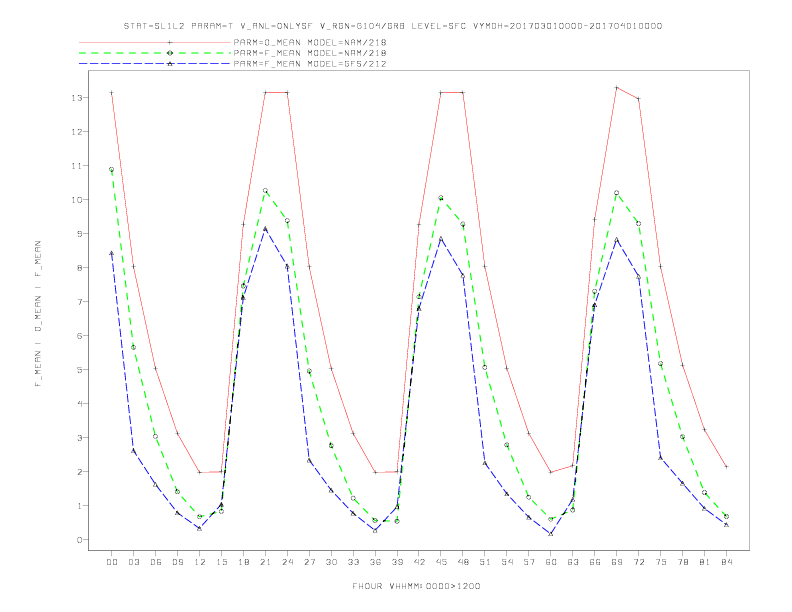
Task: Click x-axis forecast hour label 30
Action: pos(331,562)
